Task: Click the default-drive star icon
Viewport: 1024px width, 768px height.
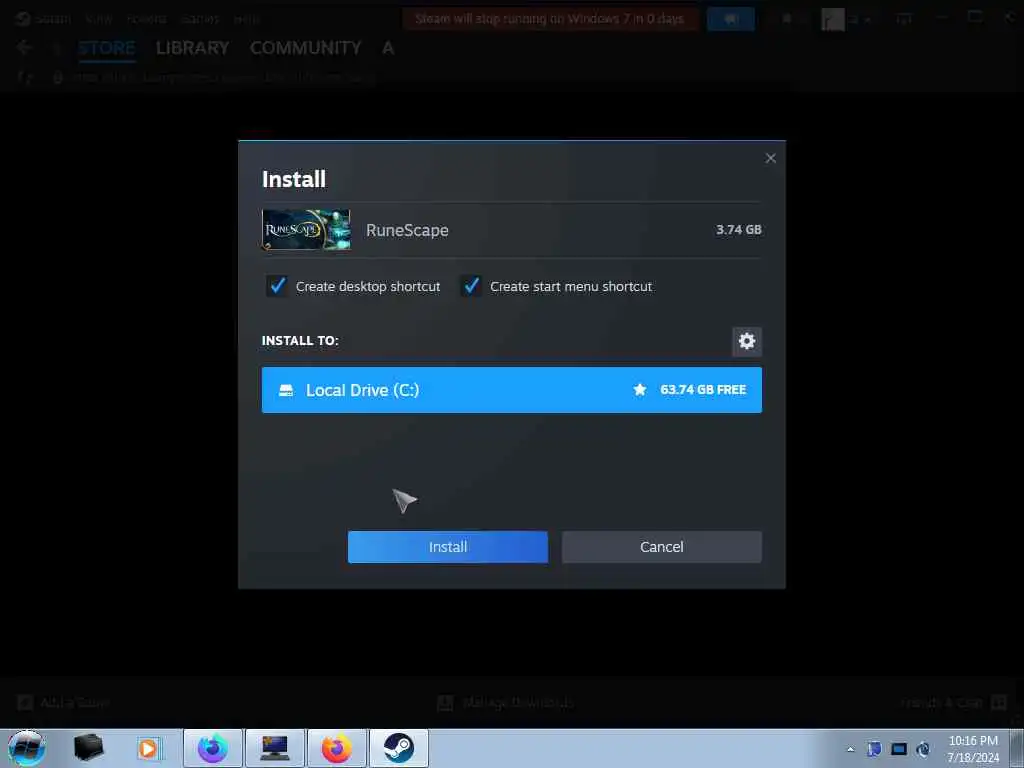Action: click(639, 390)
